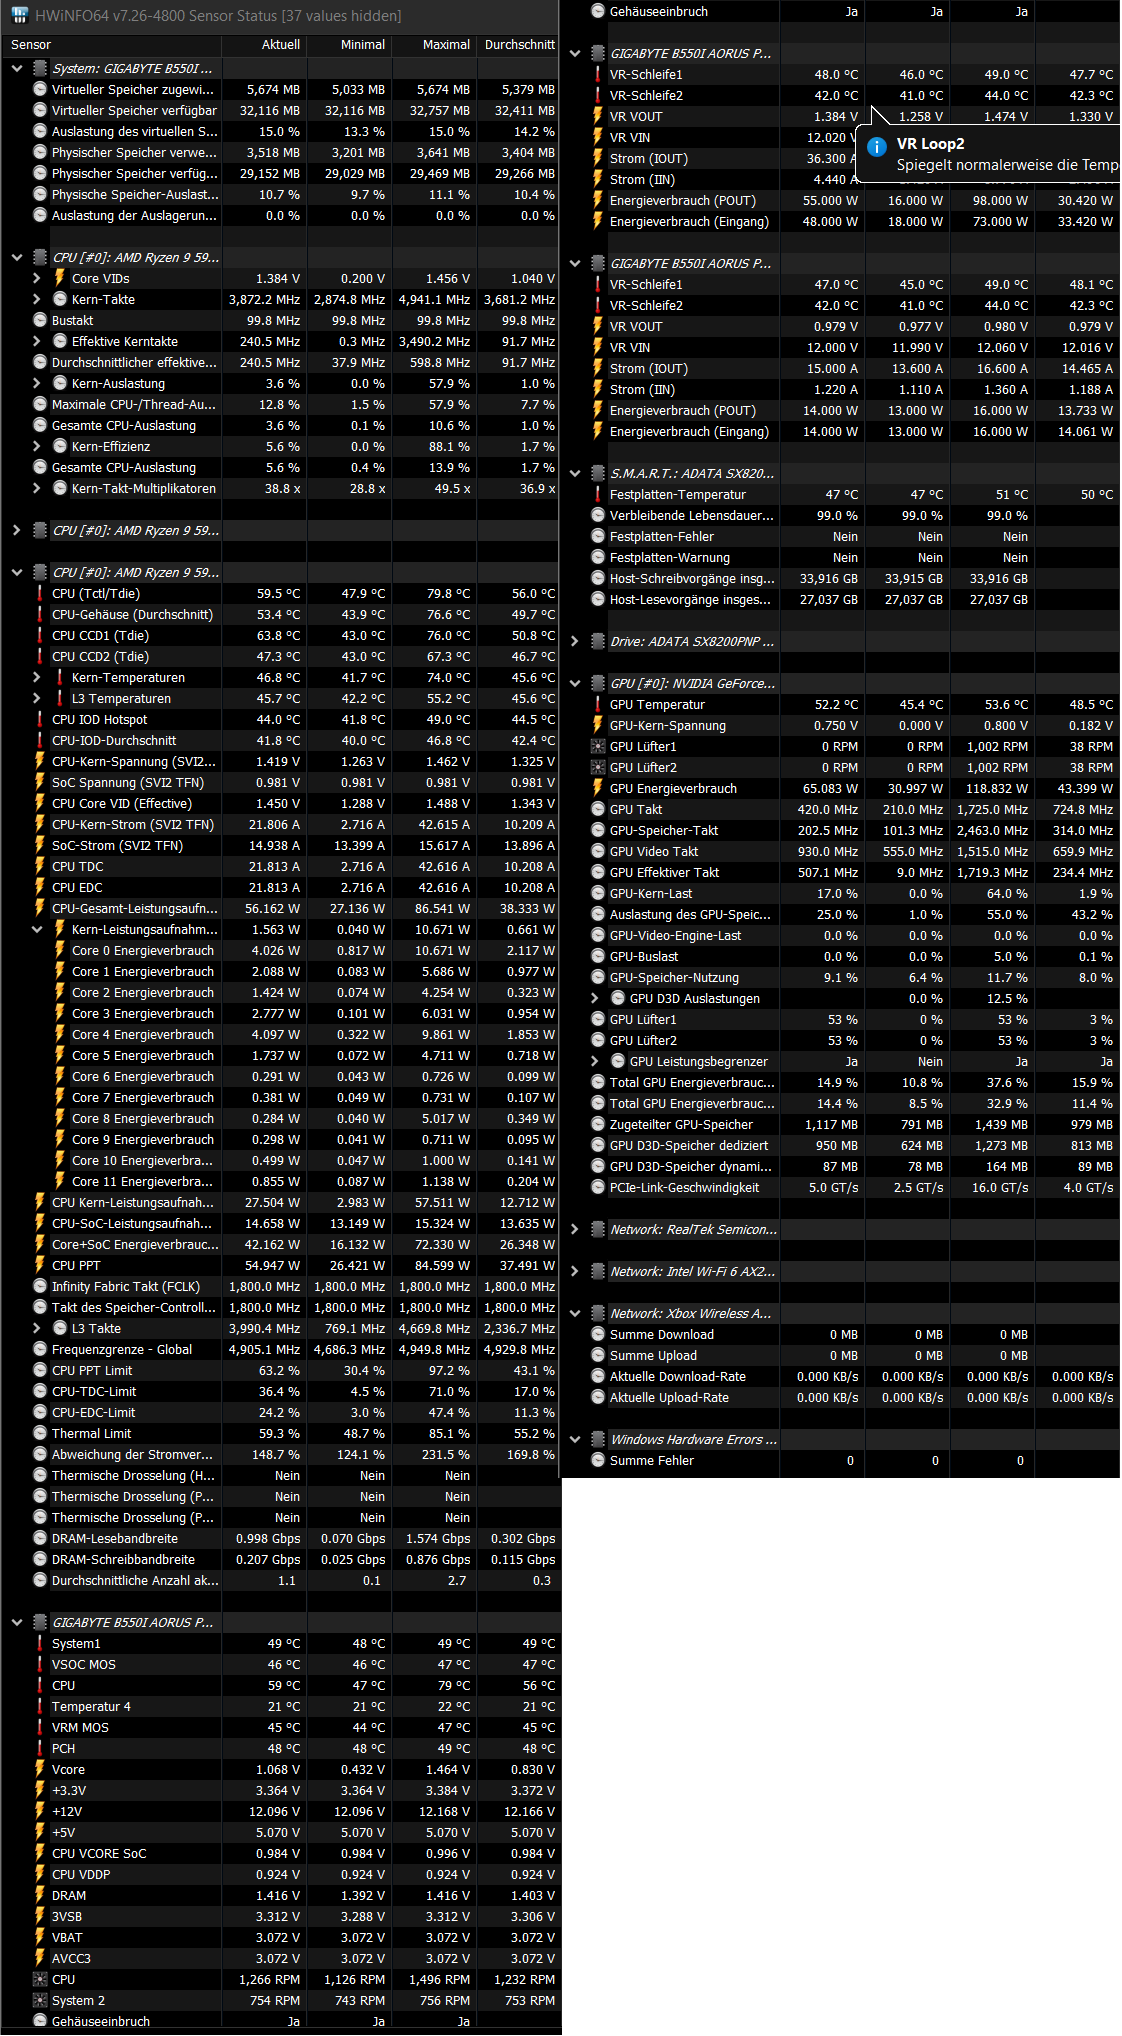This screenshot has width=1122, height=2036.
Task: Select the S.M.A.R.T.: ADATA SX820 group header
Action: (841, 473)
